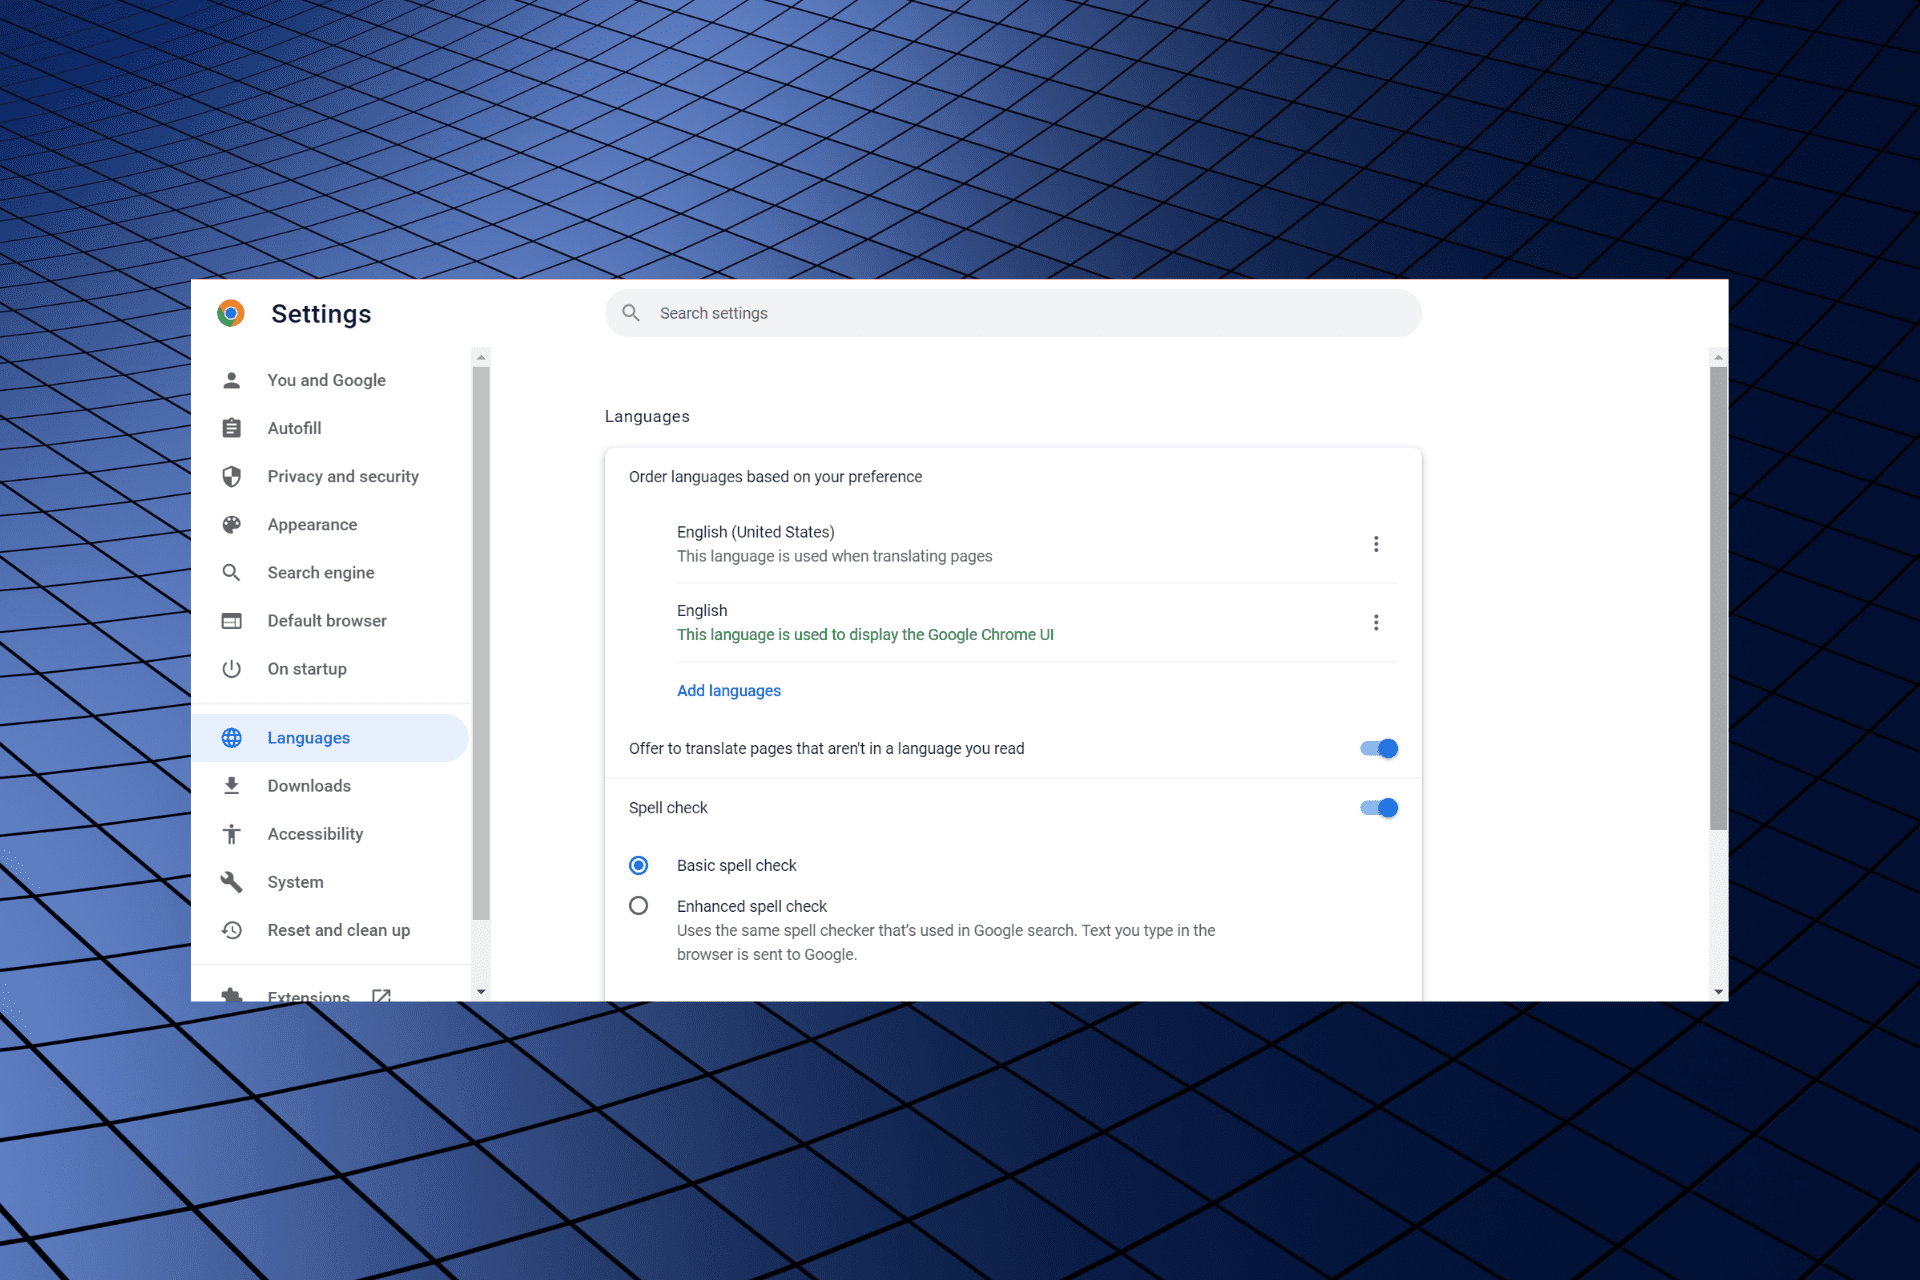Toggle off the Spell check switch
Viewport: 1920px width, 1280px height.
[x=1376, y=807]
